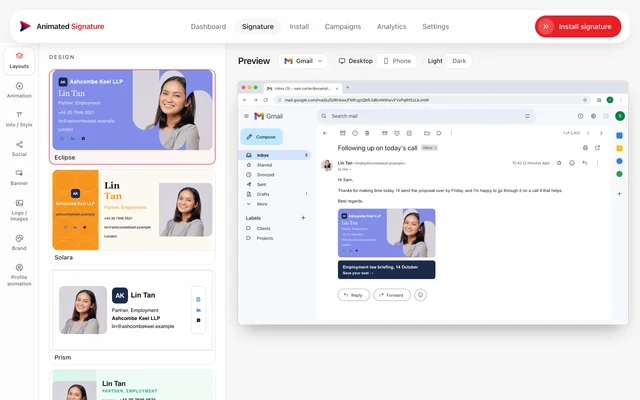
Task: Select the Prism signature layout
Action: [132, 317]
